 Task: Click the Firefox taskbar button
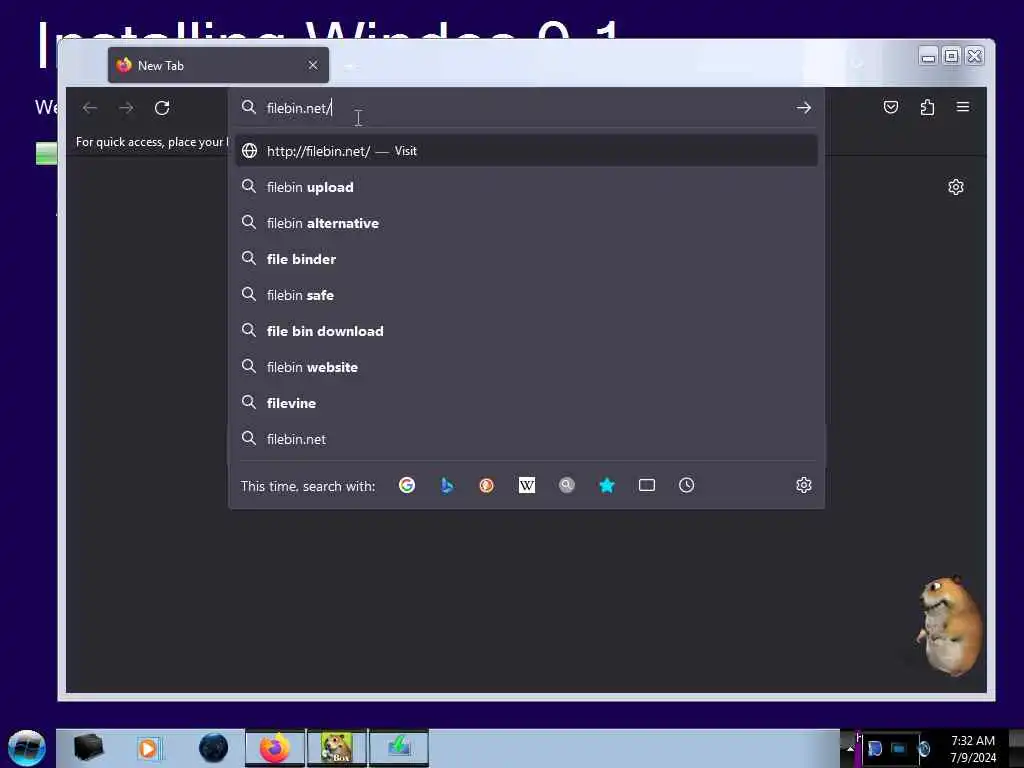click(x=275, y=748)
